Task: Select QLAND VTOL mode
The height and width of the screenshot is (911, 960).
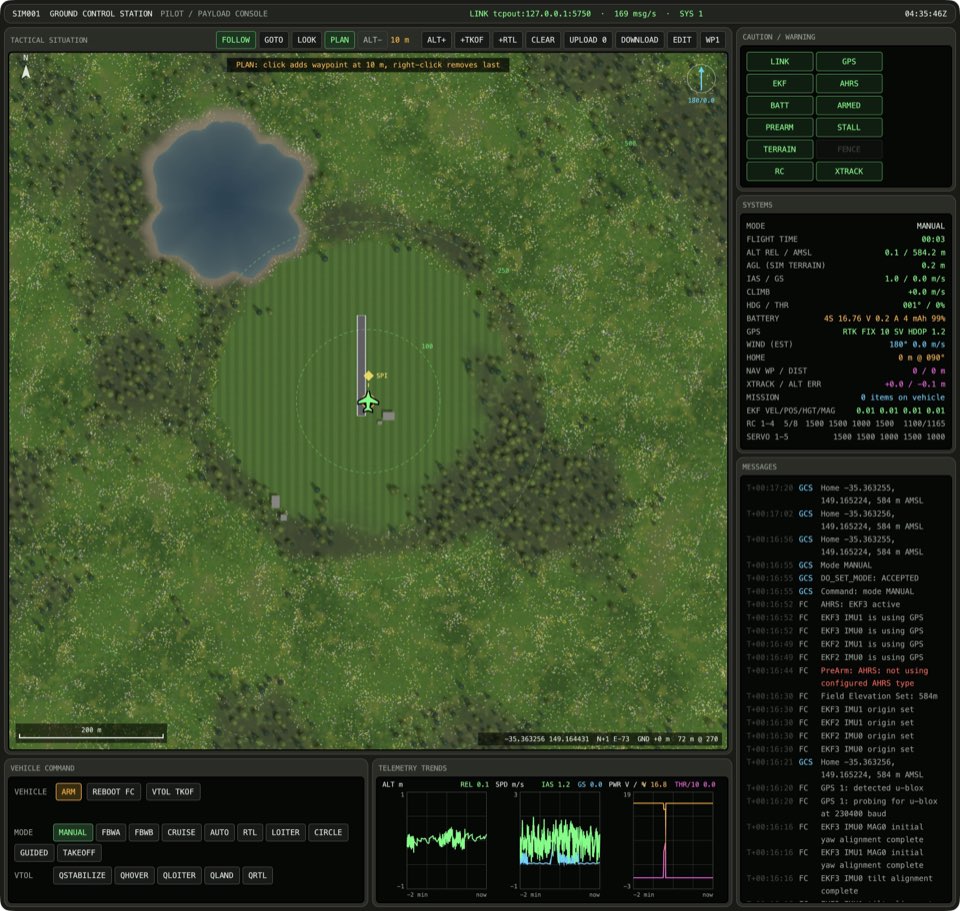Action: pos(222,875)
